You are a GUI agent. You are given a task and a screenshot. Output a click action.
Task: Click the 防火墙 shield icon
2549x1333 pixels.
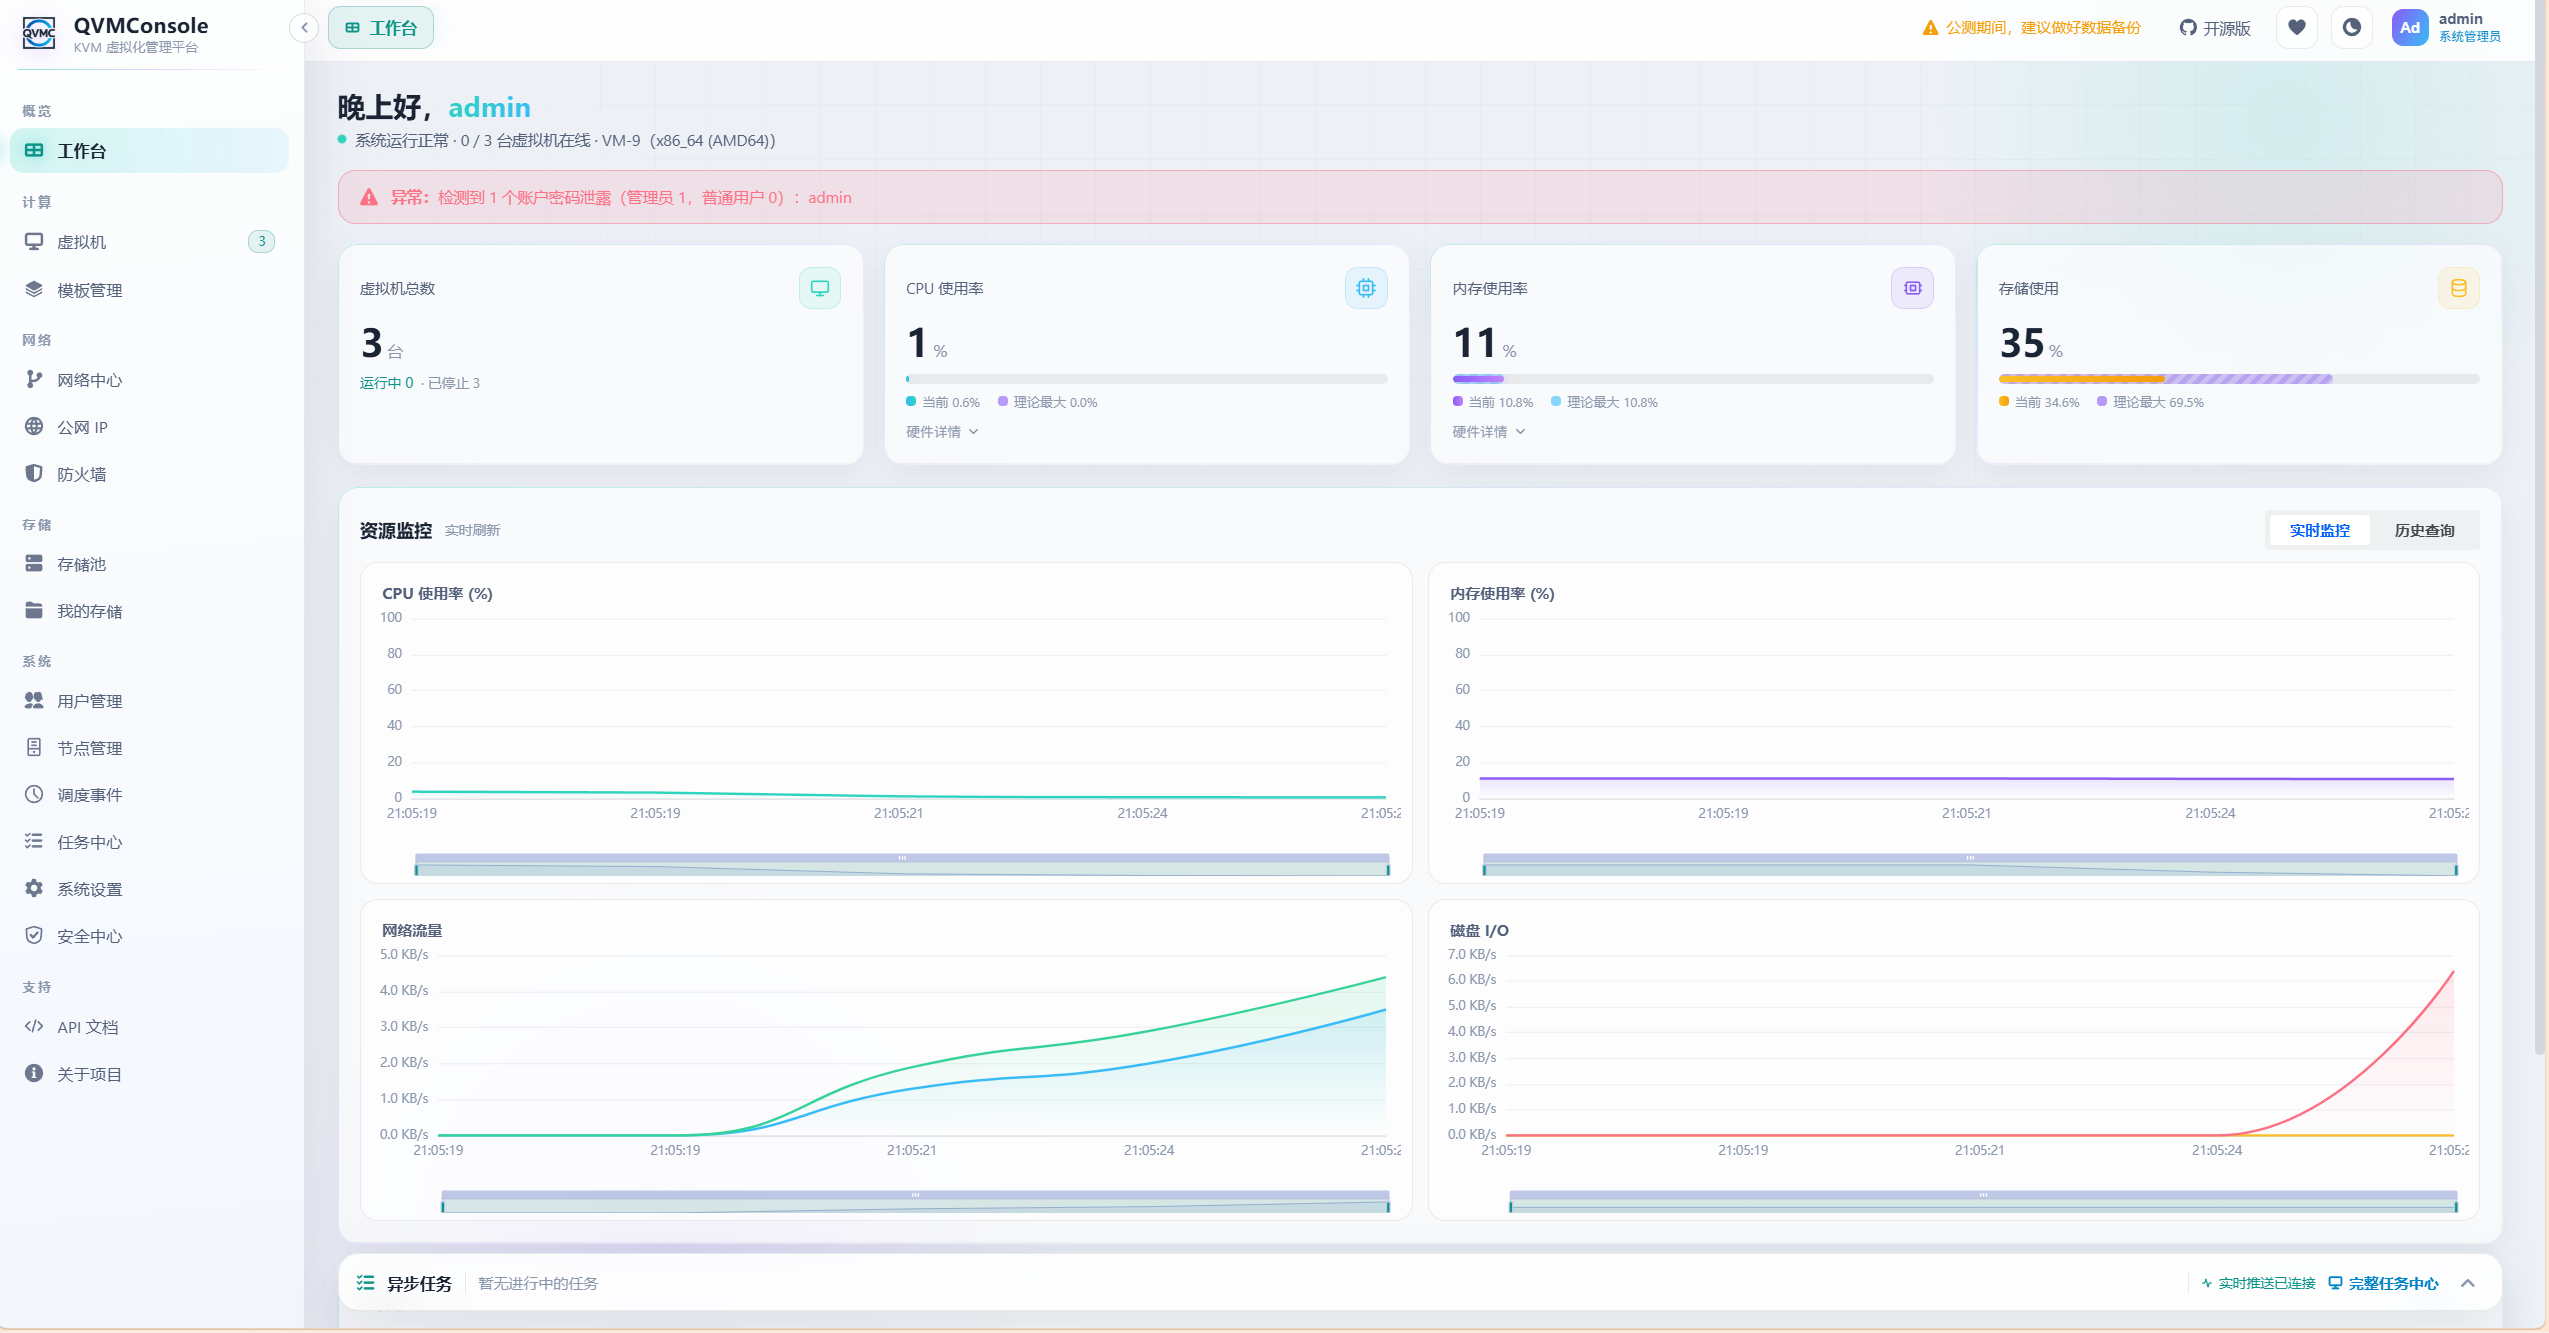[x=34, y=474]
